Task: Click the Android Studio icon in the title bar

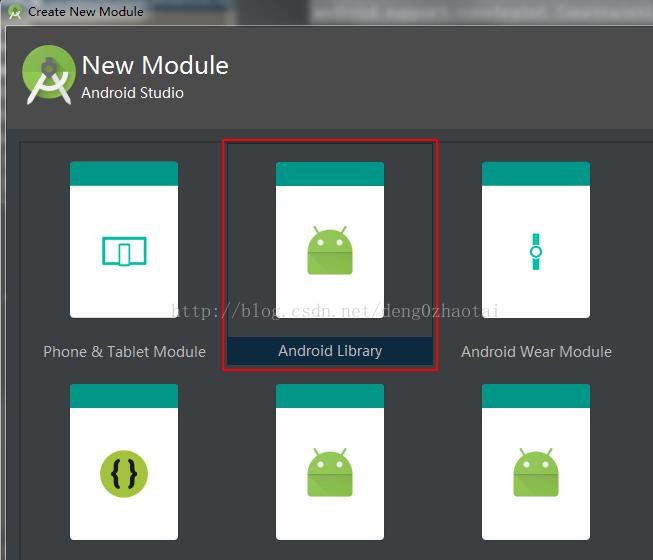Action: (x=15, y=12)
